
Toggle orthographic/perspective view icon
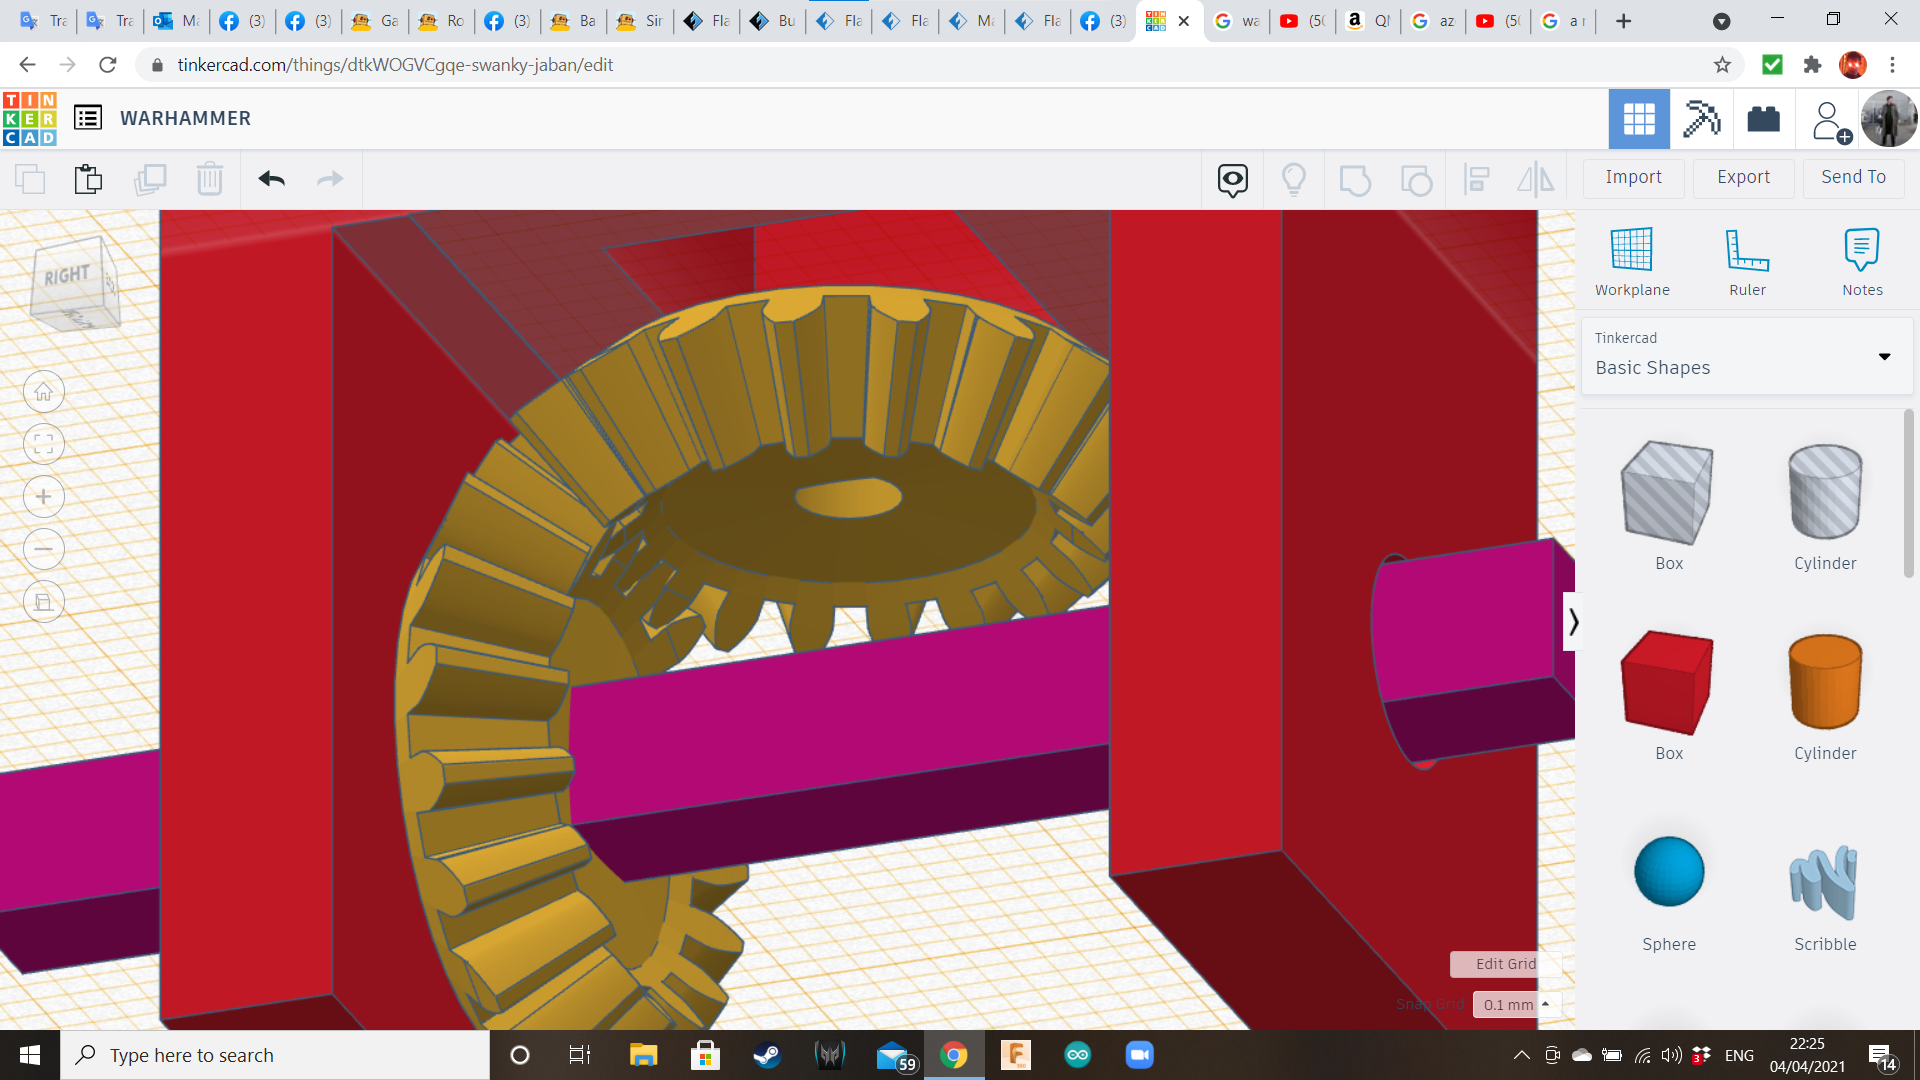click(44, 602)
